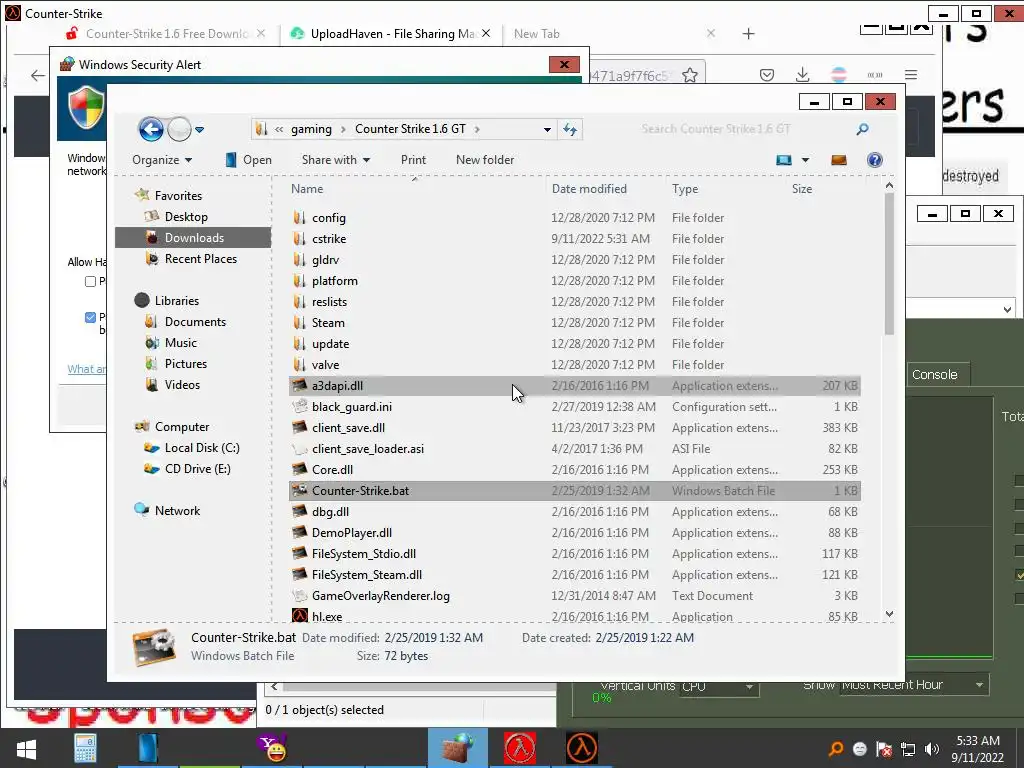Image resolution: width=1024 pixels, height=768 pixels.
Task: Switch to the Counter-Strike 1.6 Free Download tab
Action: (167, 34)
